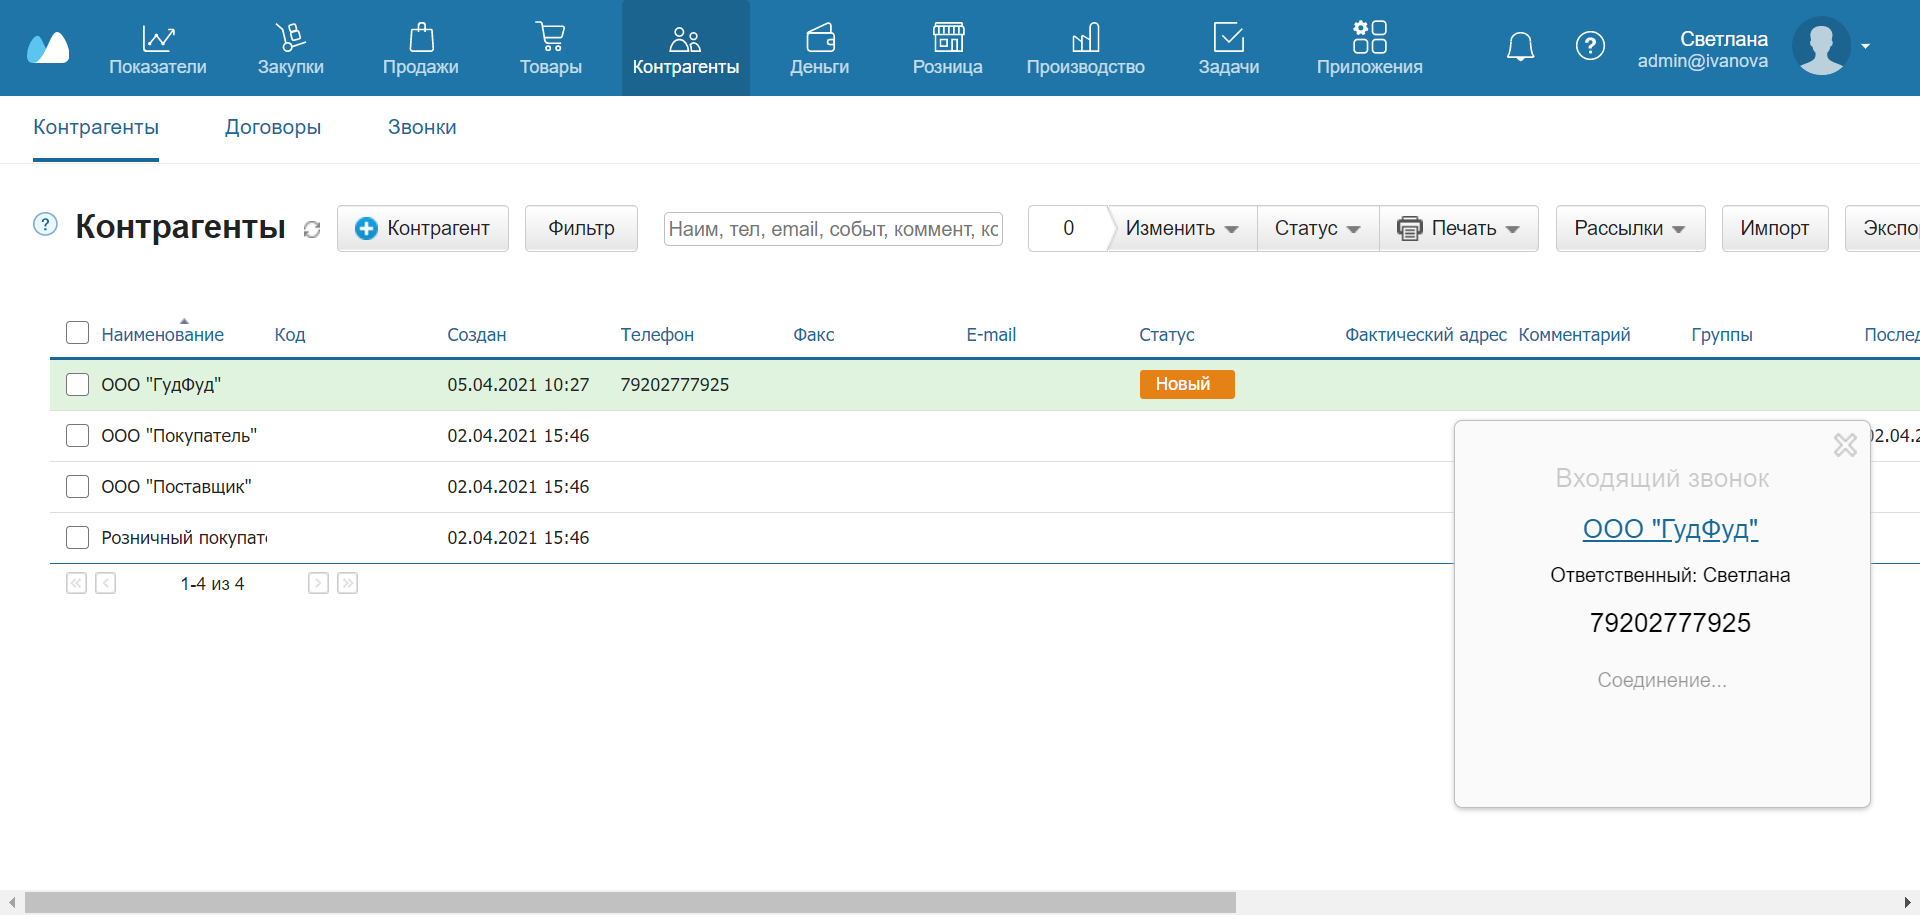Close the incoming call popup
The height and width of the screenshot is (915, 1920).
click(1845, 445)
